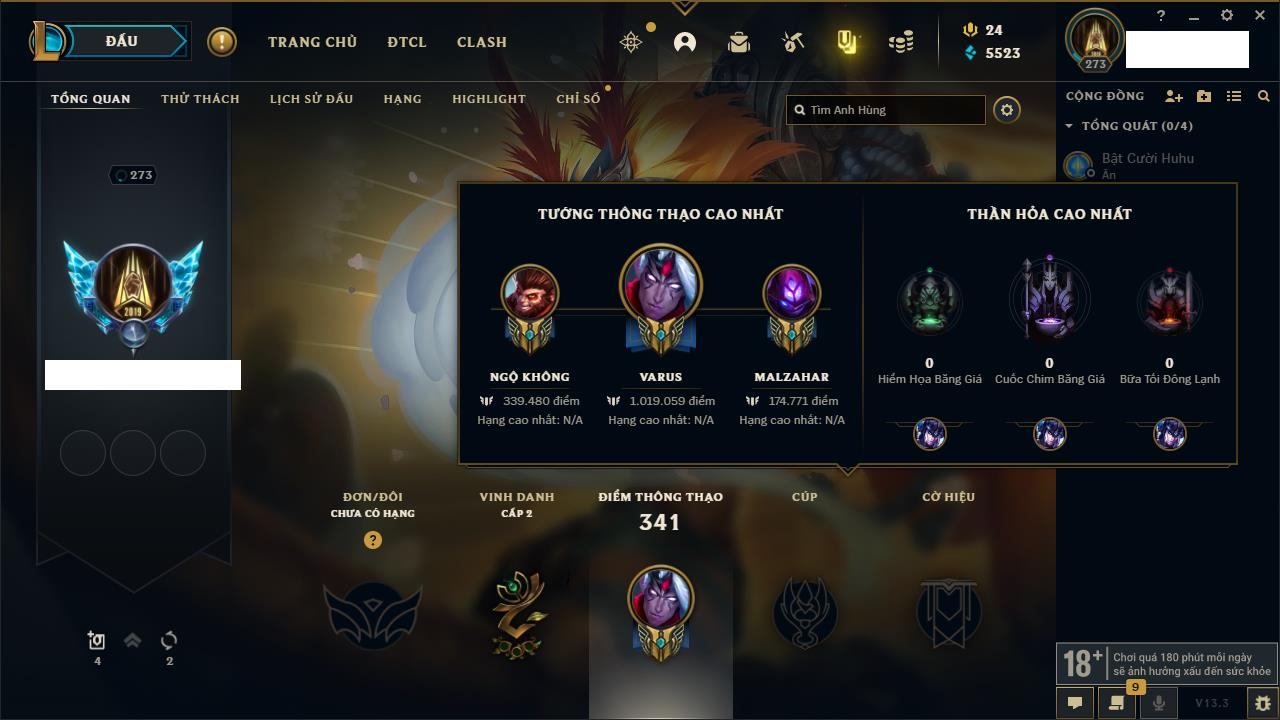Open the glowing Loot icon
Image resolution: width=1280 pixels, height=720 pixels.
click(847, 42)
